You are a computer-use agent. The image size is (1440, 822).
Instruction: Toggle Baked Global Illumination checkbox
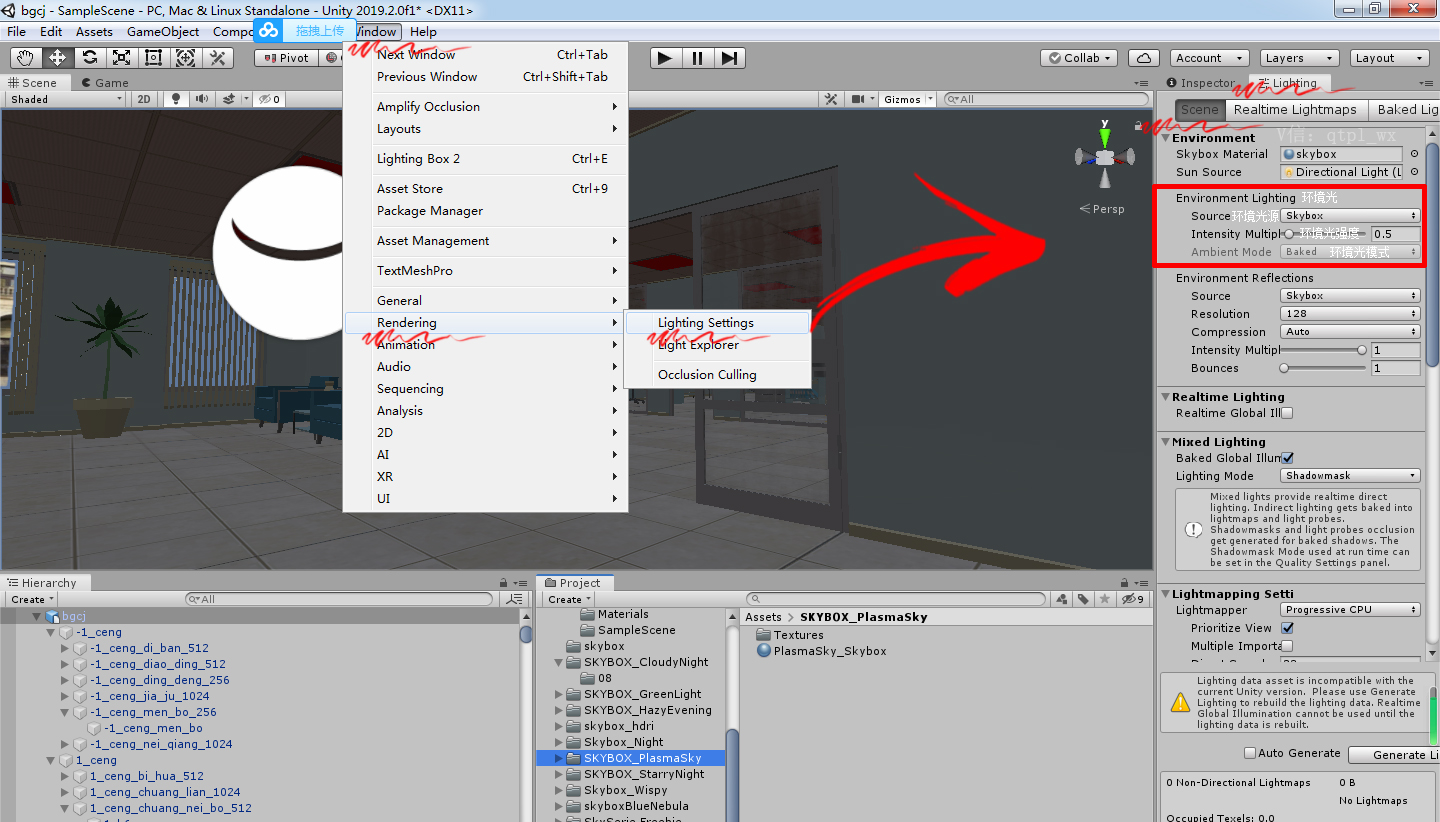pyautogui.click(x=1288, y=458)
